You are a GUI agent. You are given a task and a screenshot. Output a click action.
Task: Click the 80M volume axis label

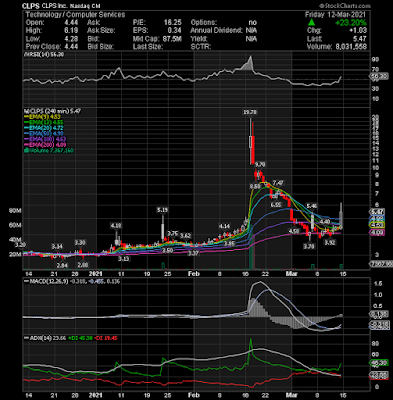click(16, 211)
